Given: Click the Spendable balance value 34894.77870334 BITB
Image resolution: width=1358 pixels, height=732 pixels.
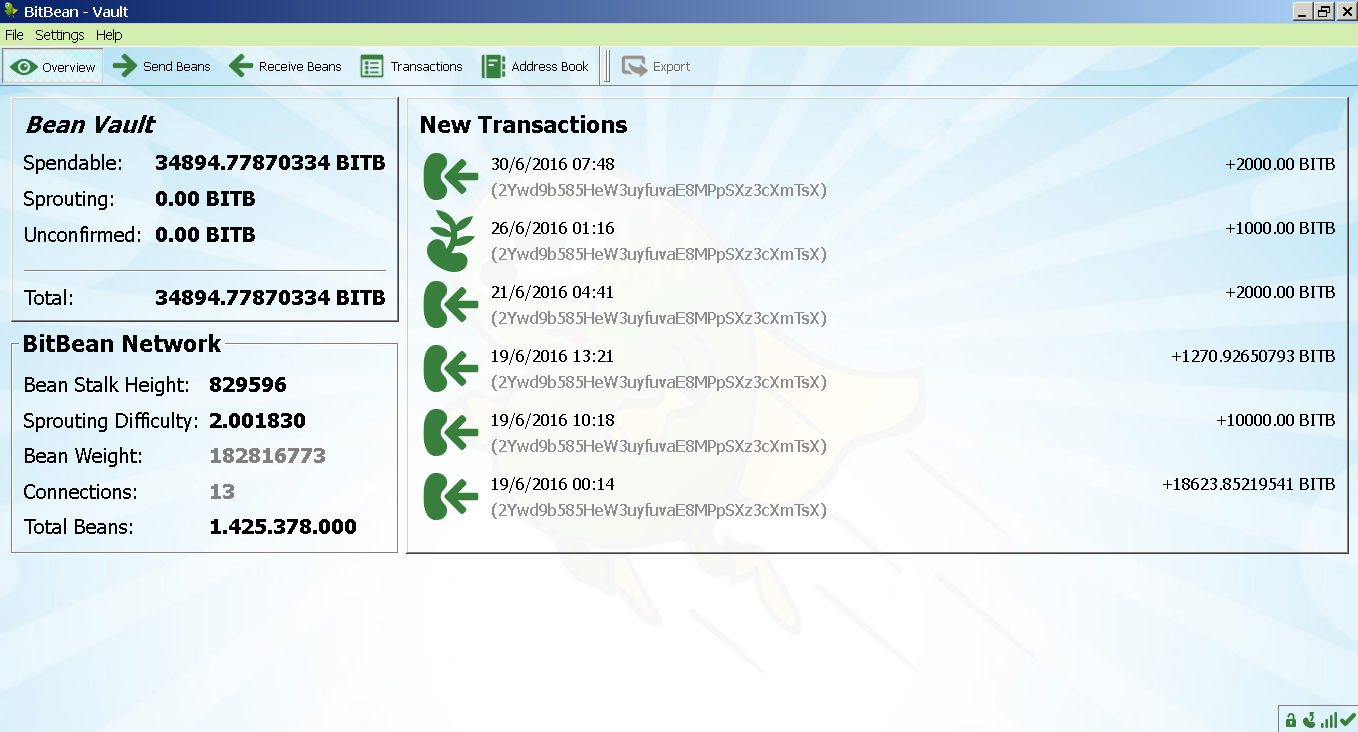Looking at the screenshot, I should point(270,163).
